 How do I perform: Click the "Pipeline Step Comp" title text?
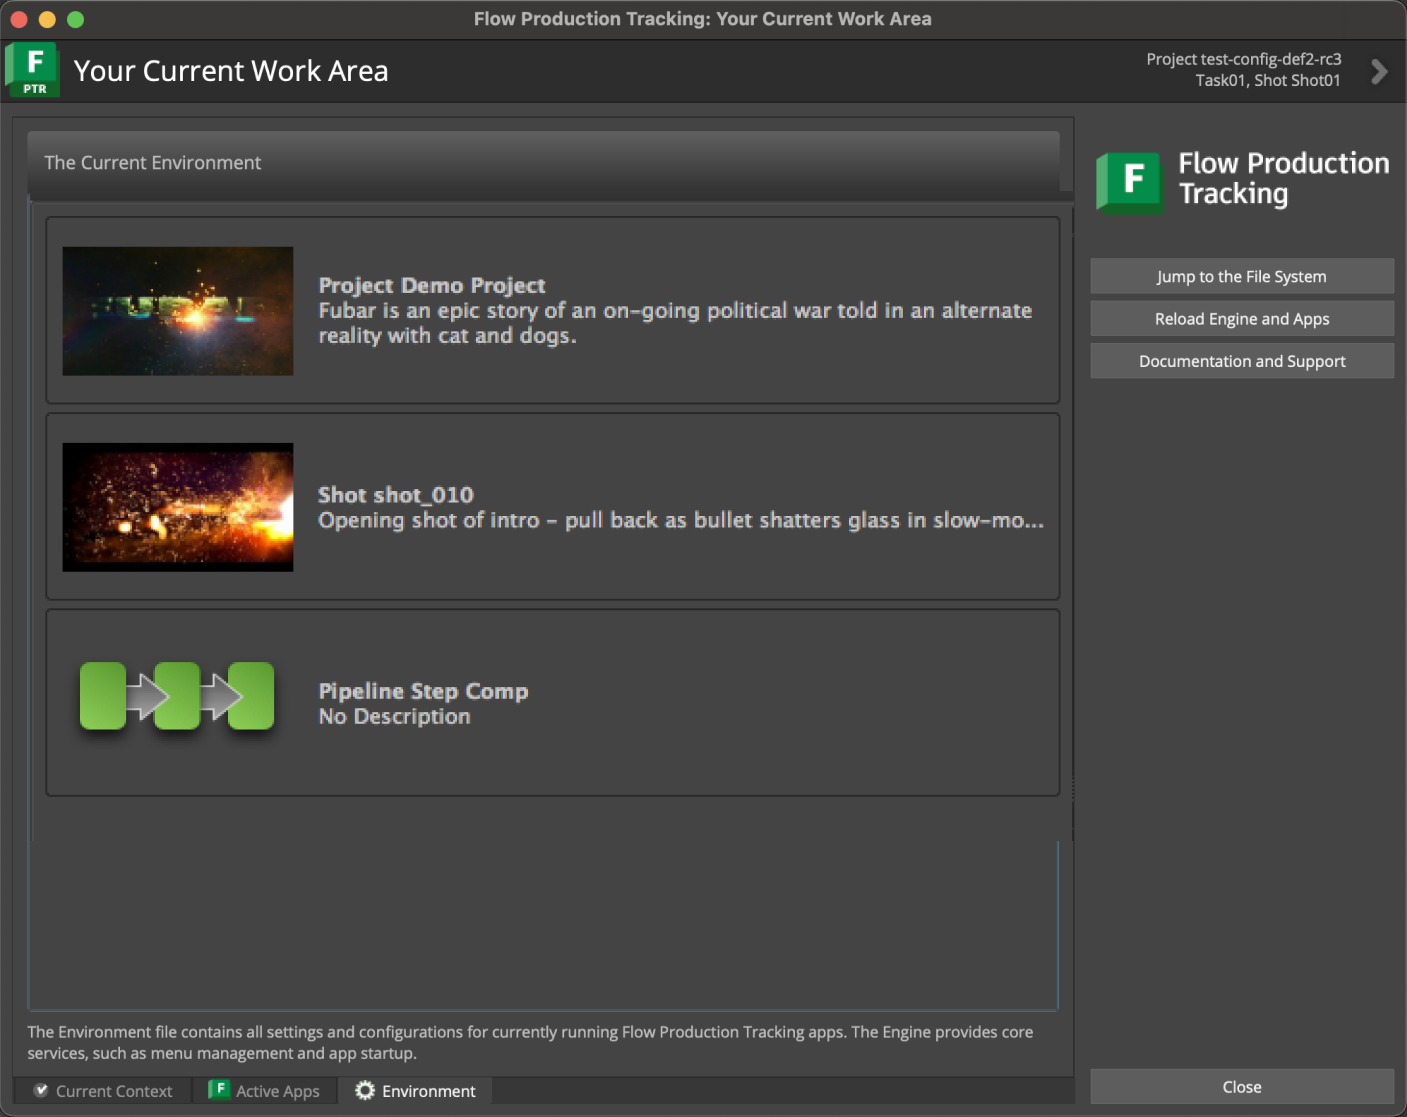click(423, 691)
